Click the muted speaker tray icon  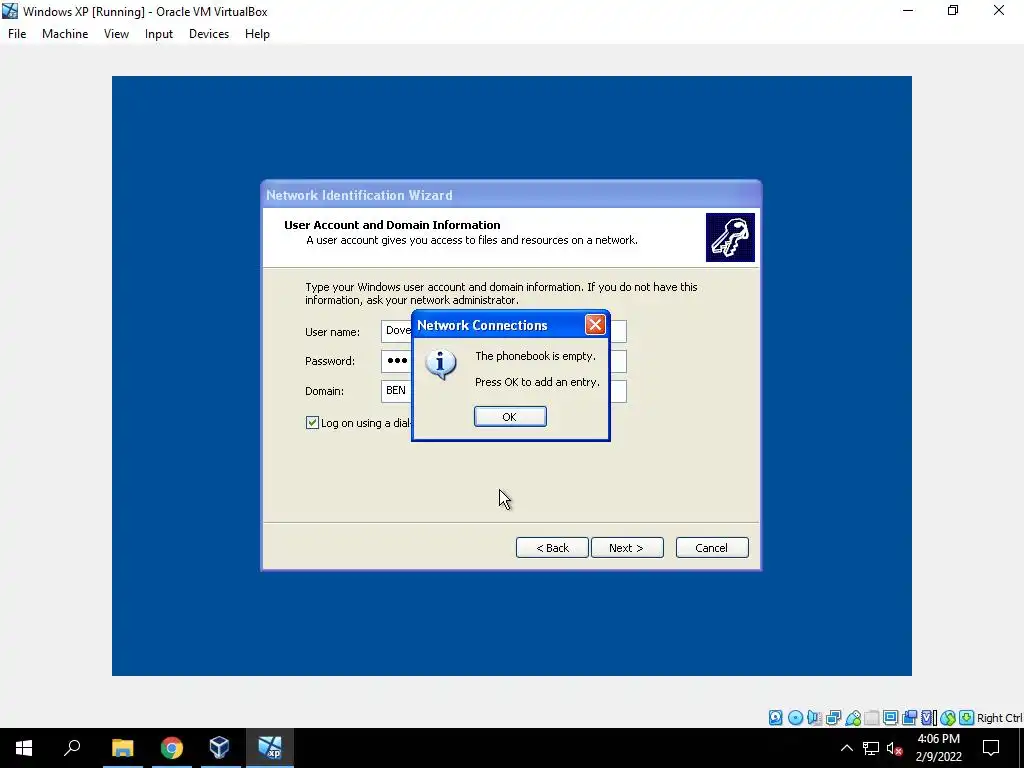click(894, 748)
